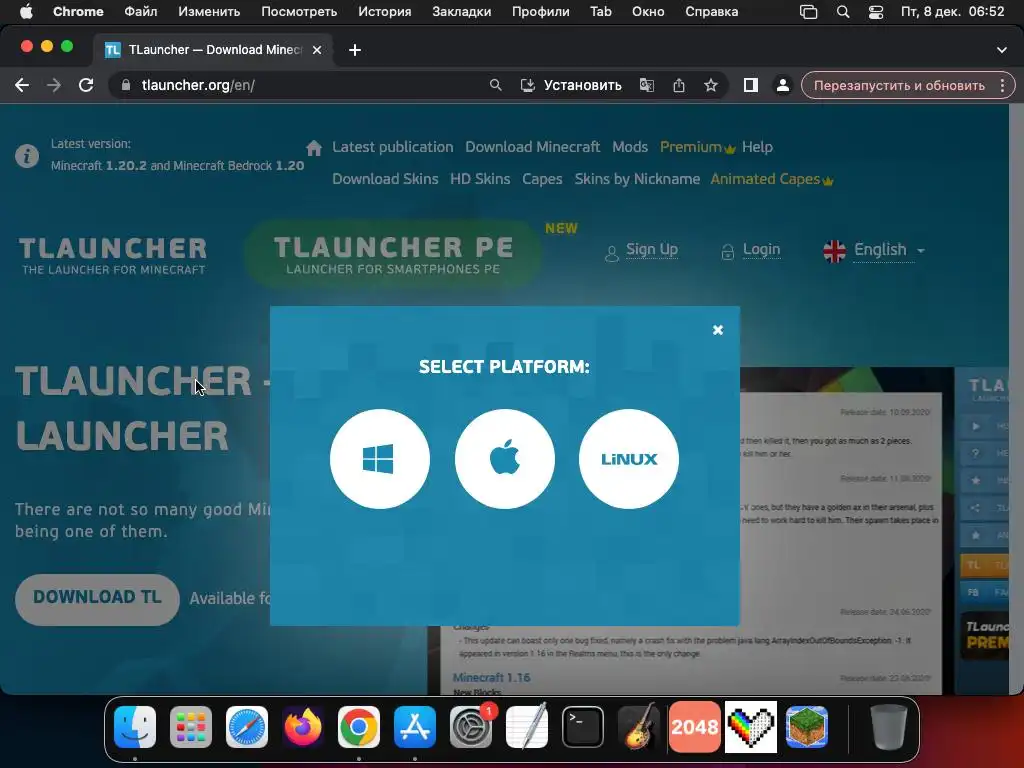The height and width of the screenshot is (768, 1024).
Task: Click the Spotlight search icon in menu bar
Action: 843,12
